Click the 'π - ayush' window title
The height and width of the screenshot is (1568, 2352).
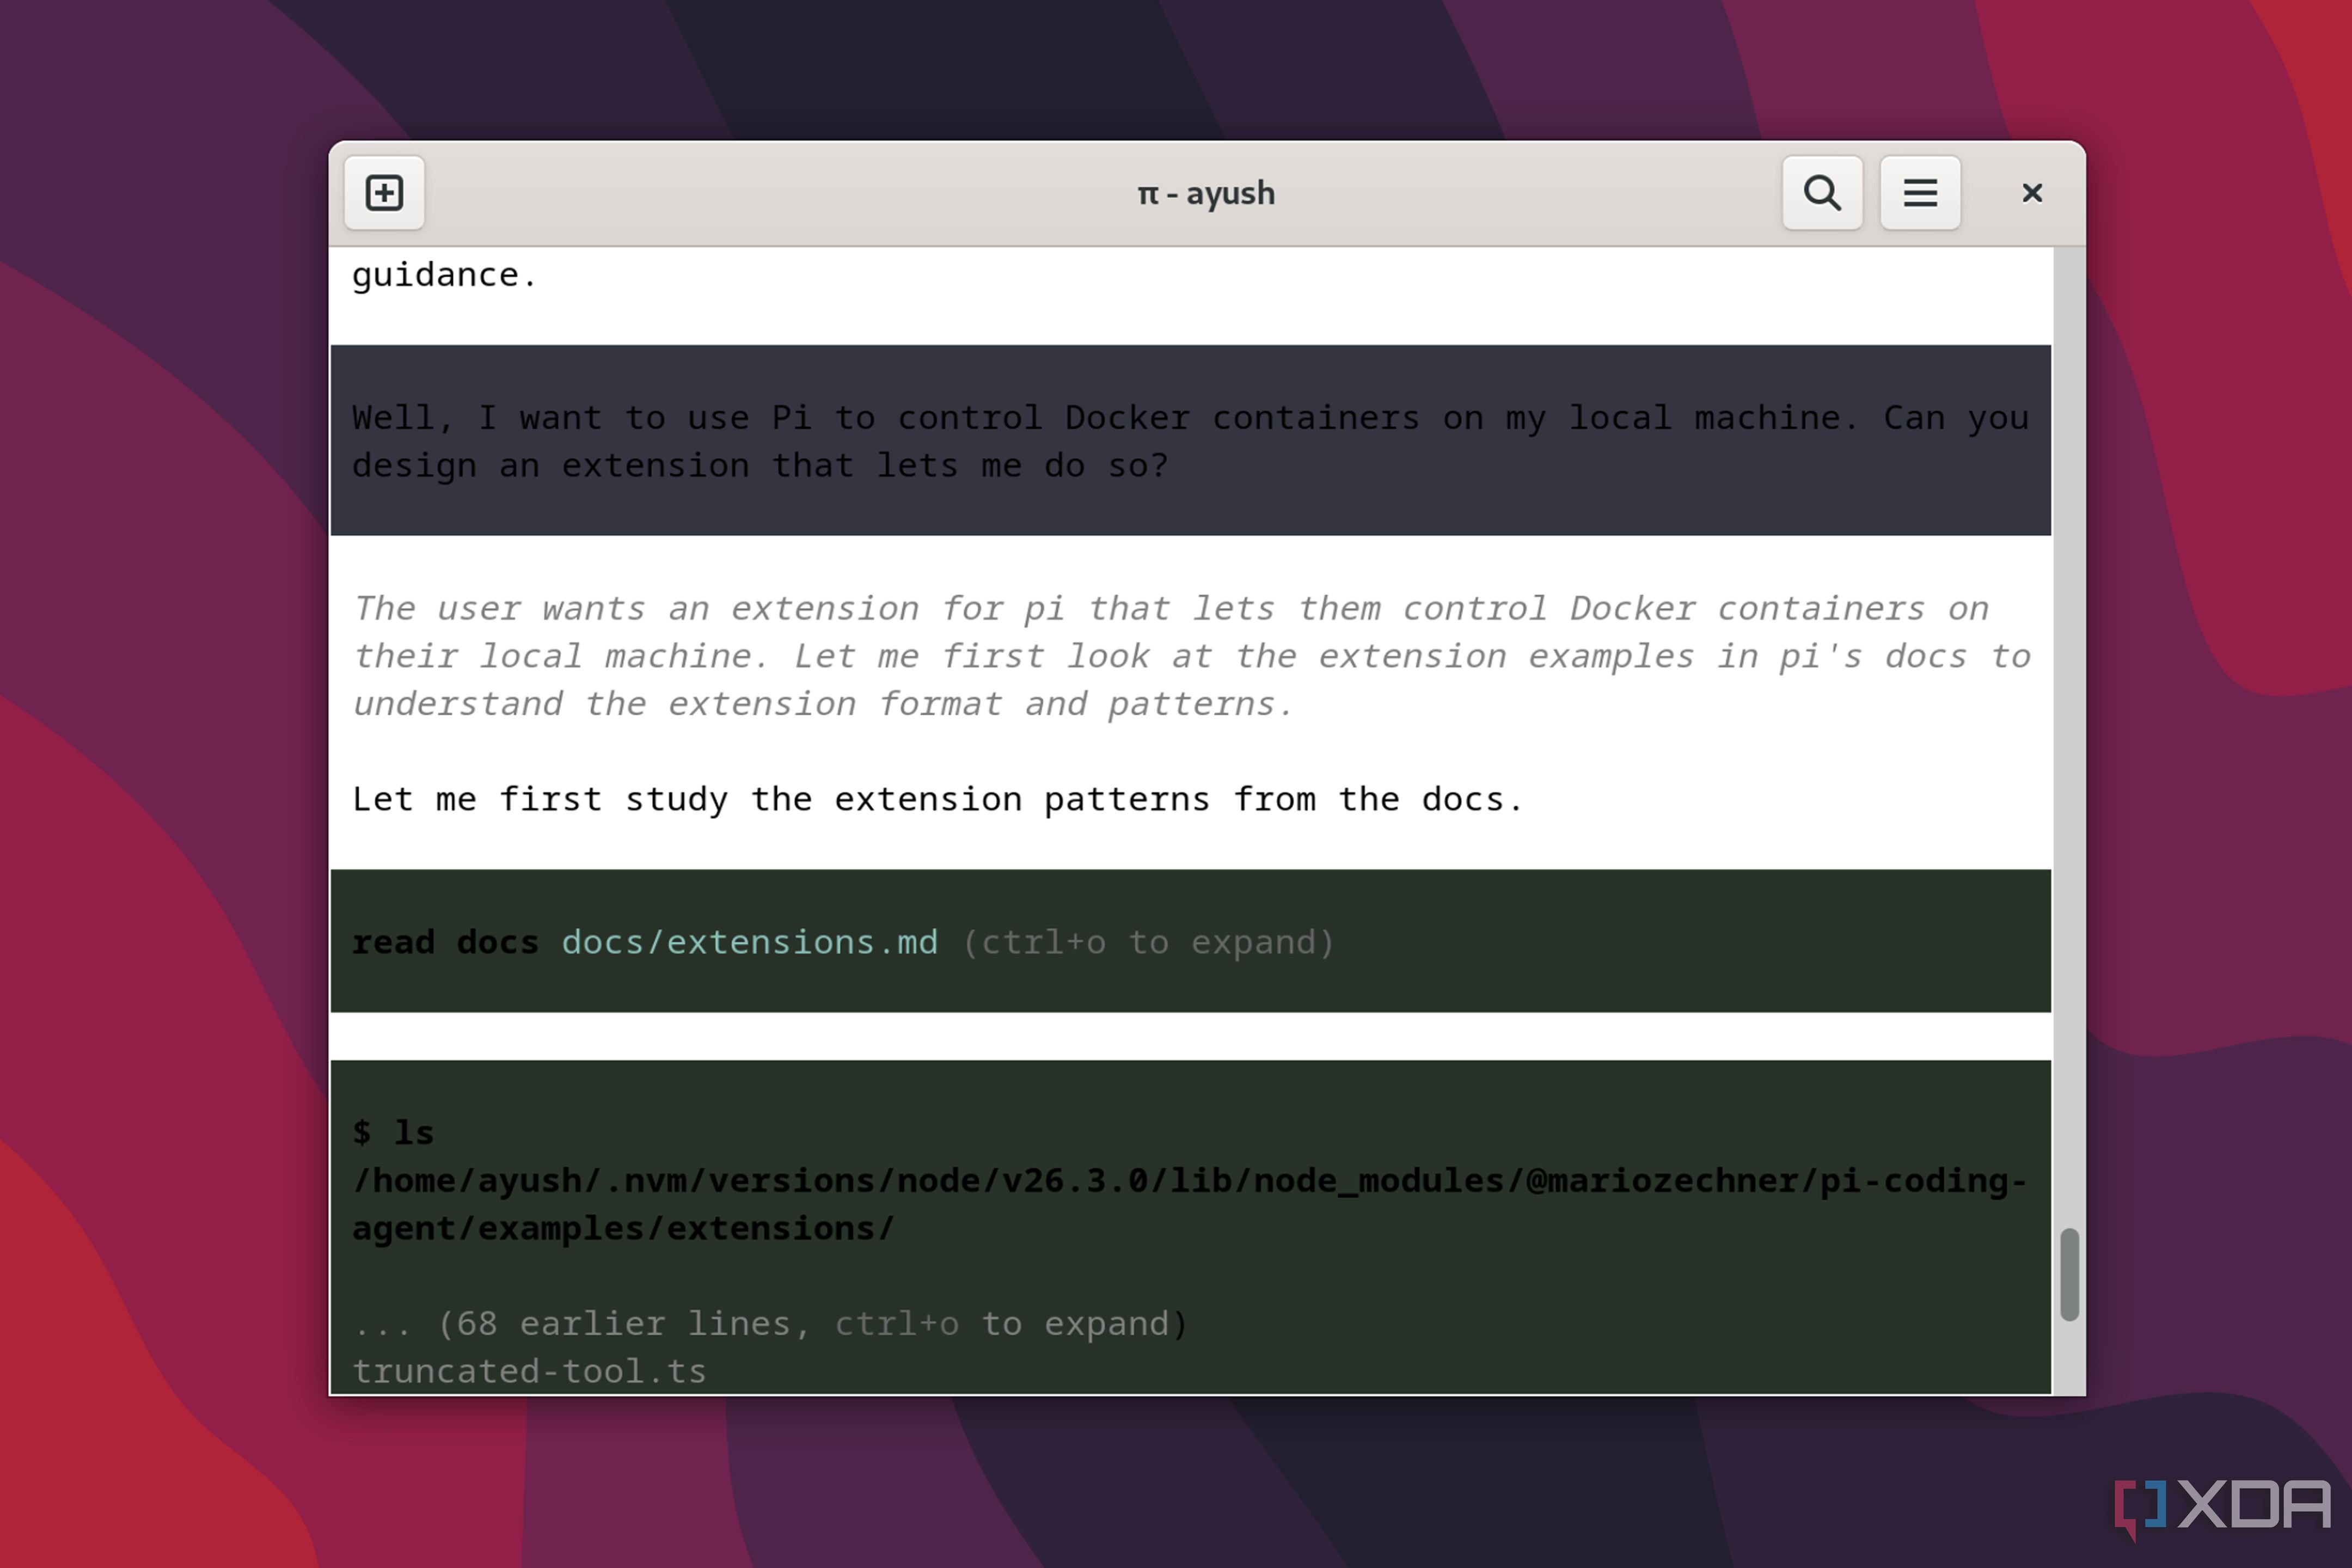pos(1206,193)
